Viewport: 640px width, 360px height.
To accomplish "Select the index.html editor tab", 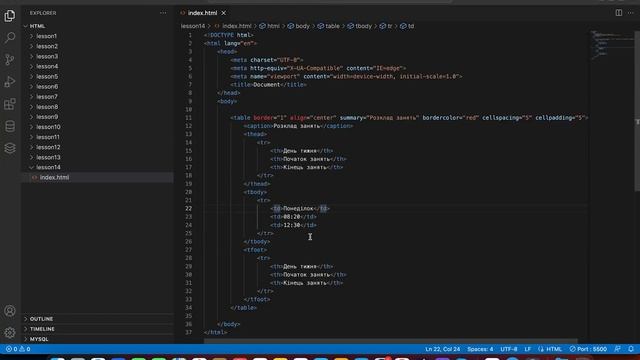I will [x=203, y=13].
